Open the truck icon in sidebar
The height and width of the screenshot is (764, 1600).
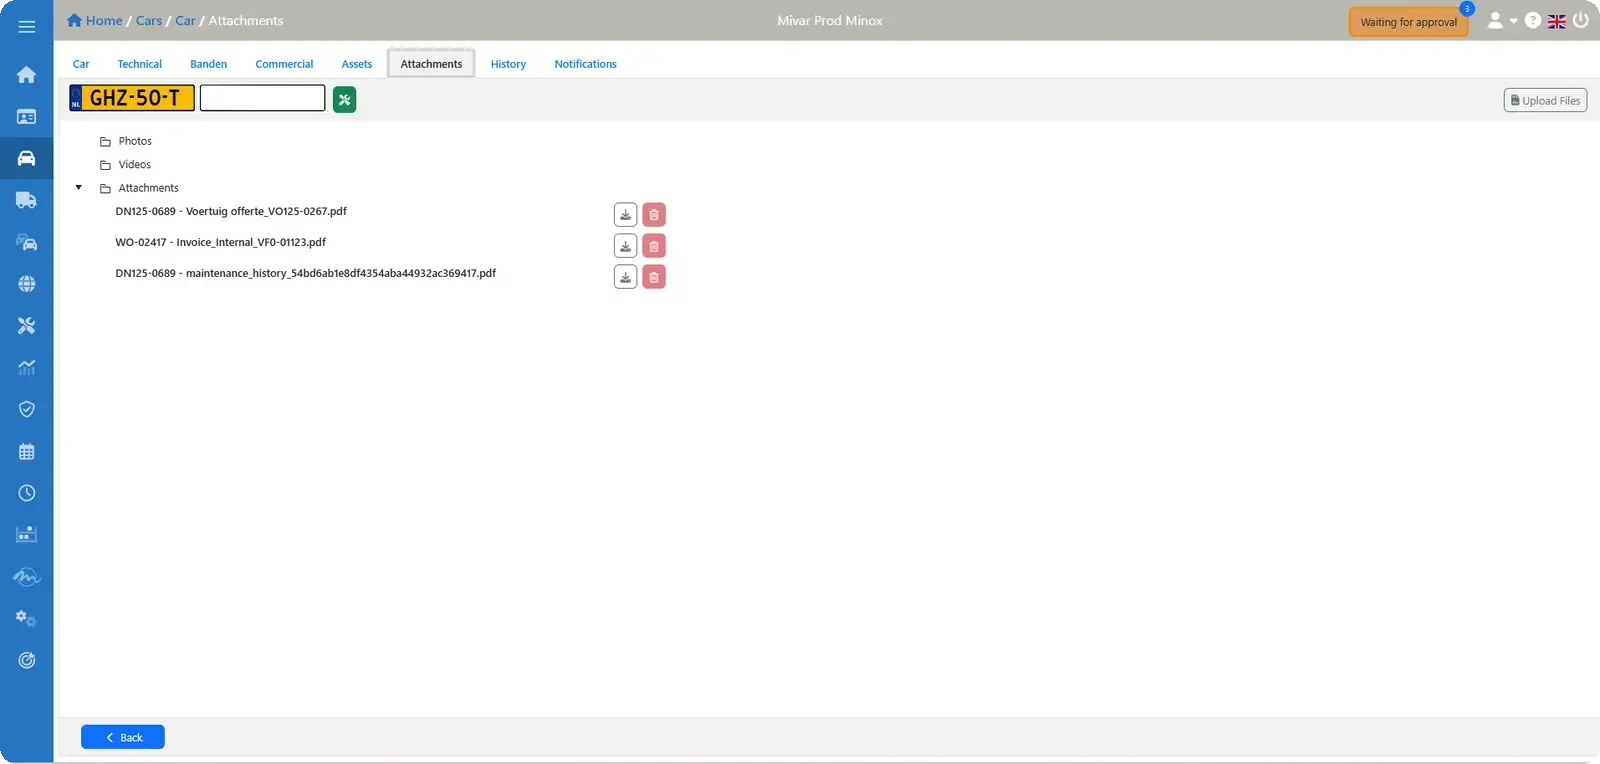(x=27, y=200)
